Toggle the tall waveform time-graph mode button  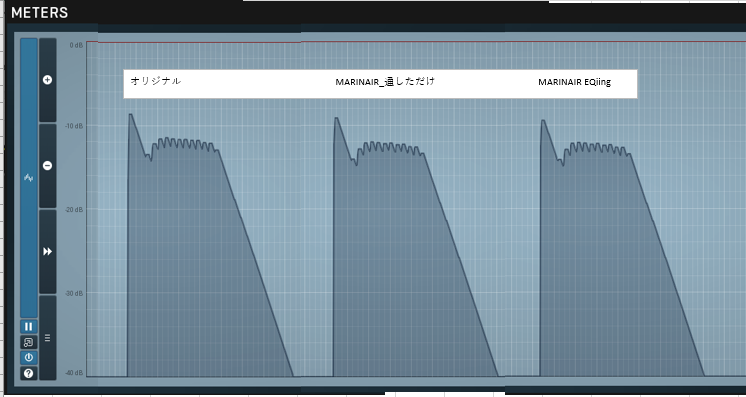[x=29, y=178]
